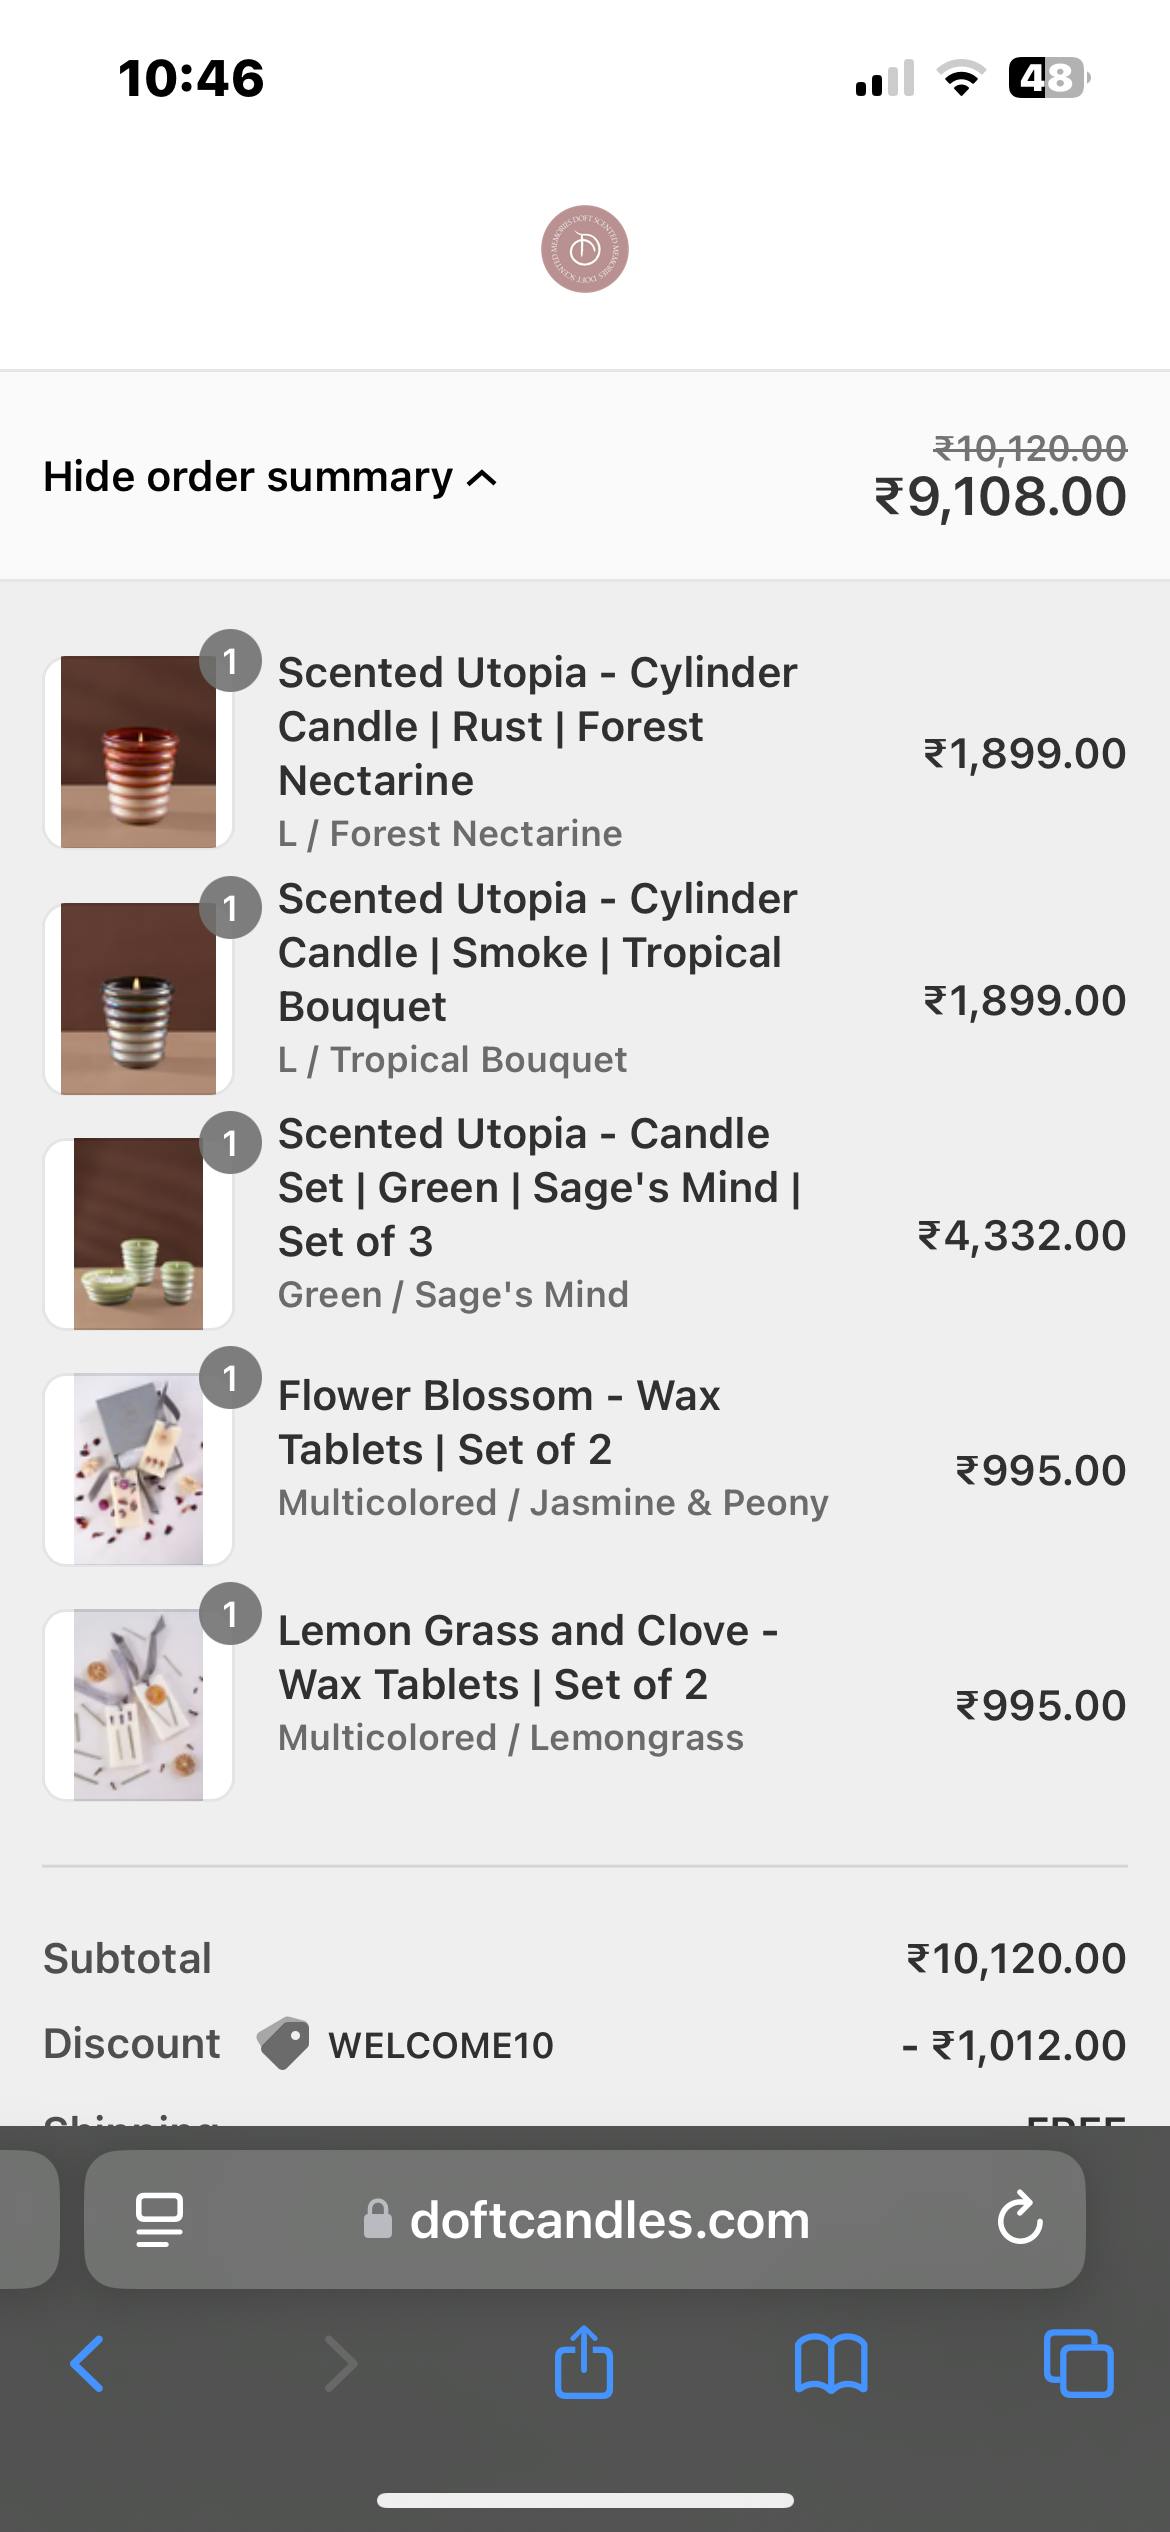Tap the Hide order summary label
1170x2532 pixels.
click(x=248, y=477)
